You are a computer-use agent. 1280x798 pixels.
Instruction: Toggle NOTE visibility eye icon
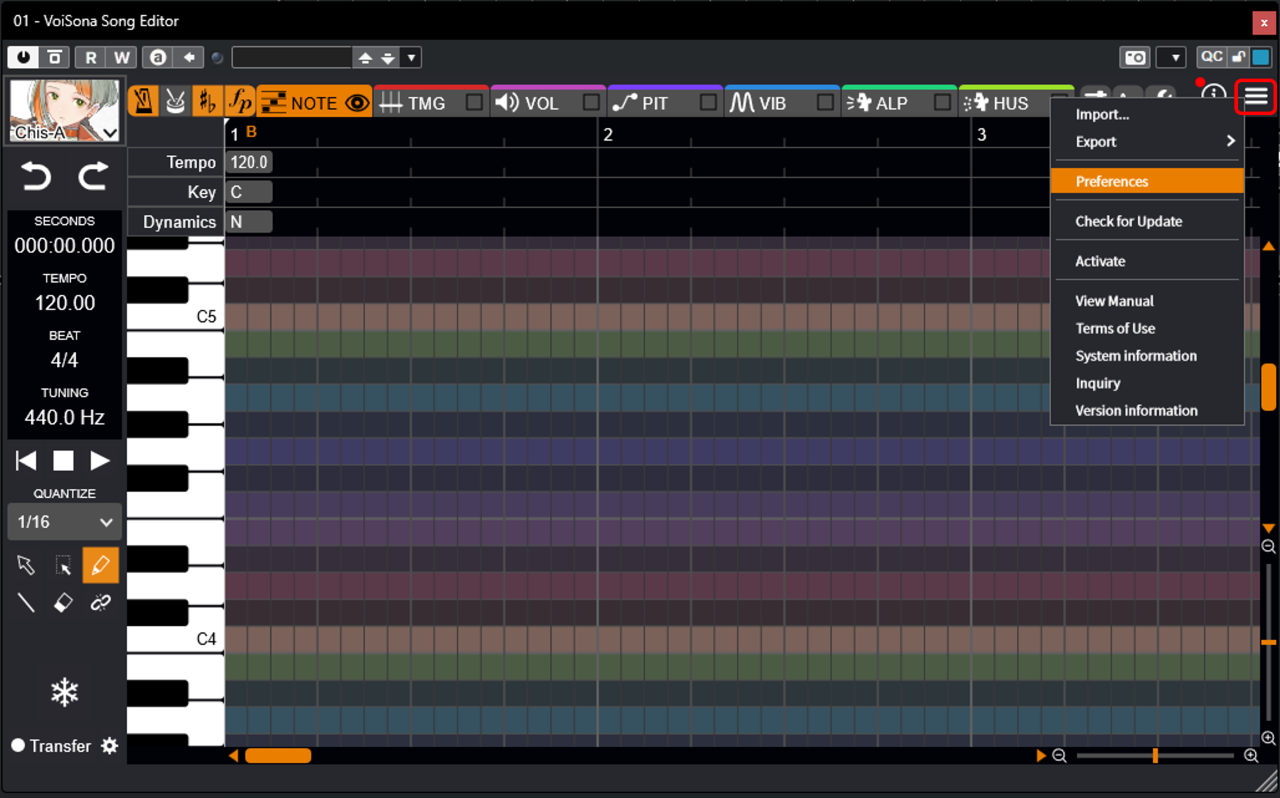[x=357, y=102]
